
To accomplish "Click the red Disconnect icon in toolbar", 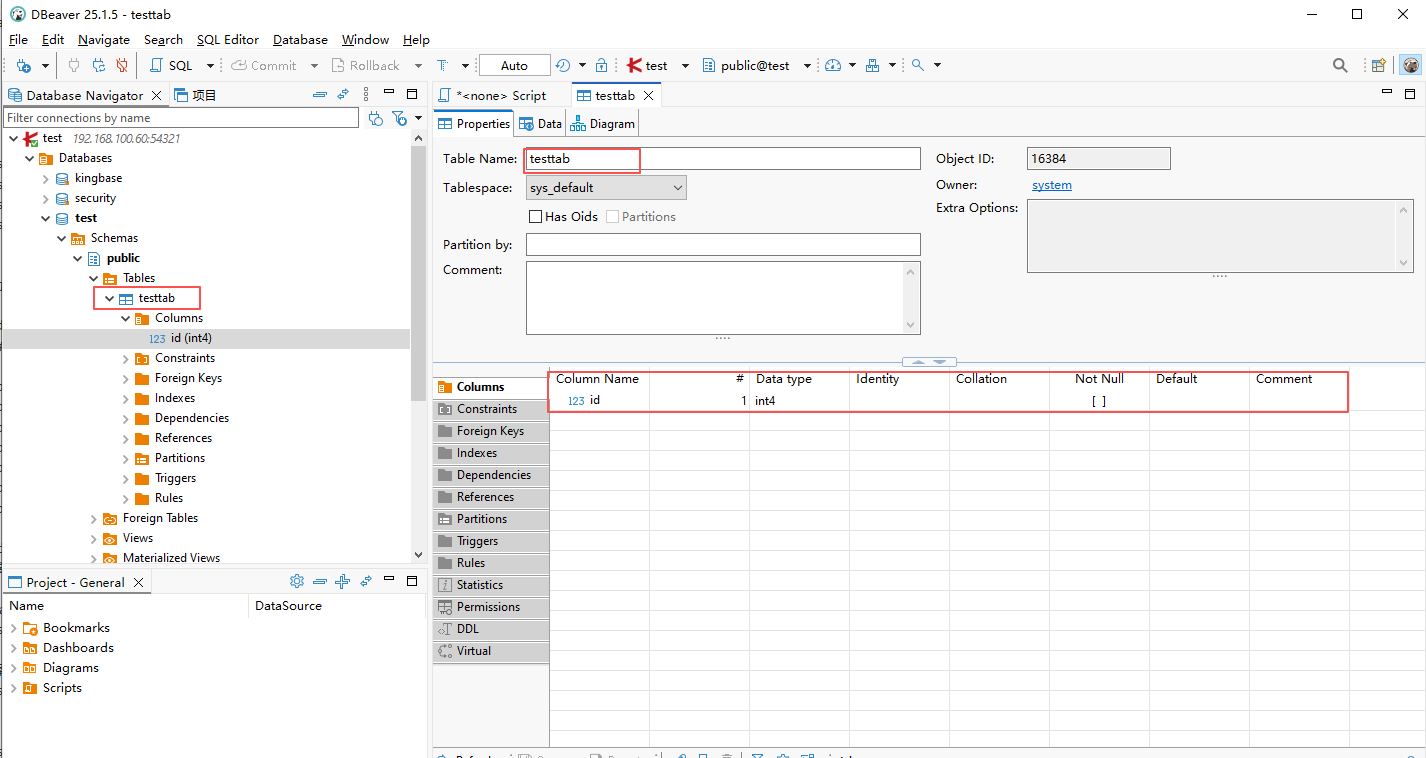I will click(122, 66).
